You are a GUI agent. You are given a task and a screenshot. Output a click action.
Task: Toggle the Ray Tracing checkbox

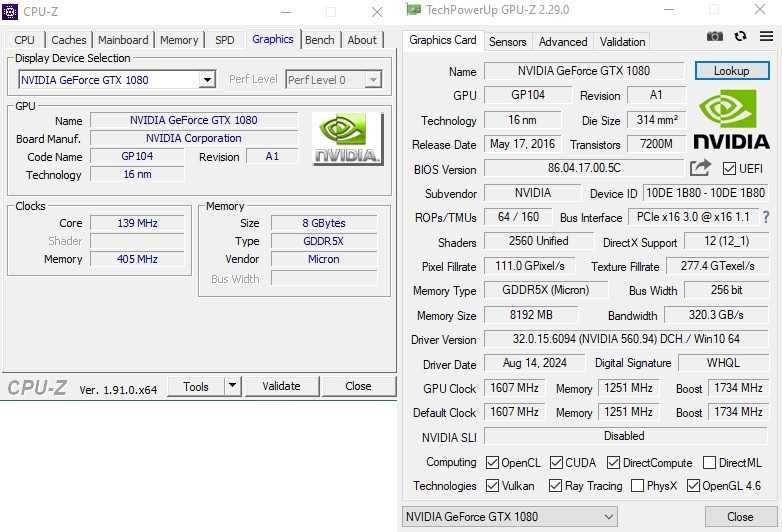pos(555,486)
